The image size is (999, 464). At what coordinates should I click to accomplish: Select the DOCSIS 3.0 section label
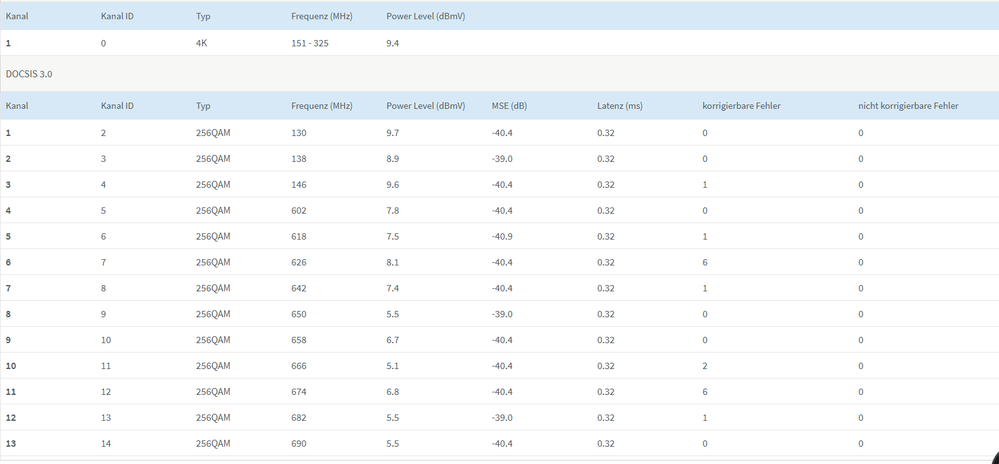pyautogui.click(x=29, y=74)
